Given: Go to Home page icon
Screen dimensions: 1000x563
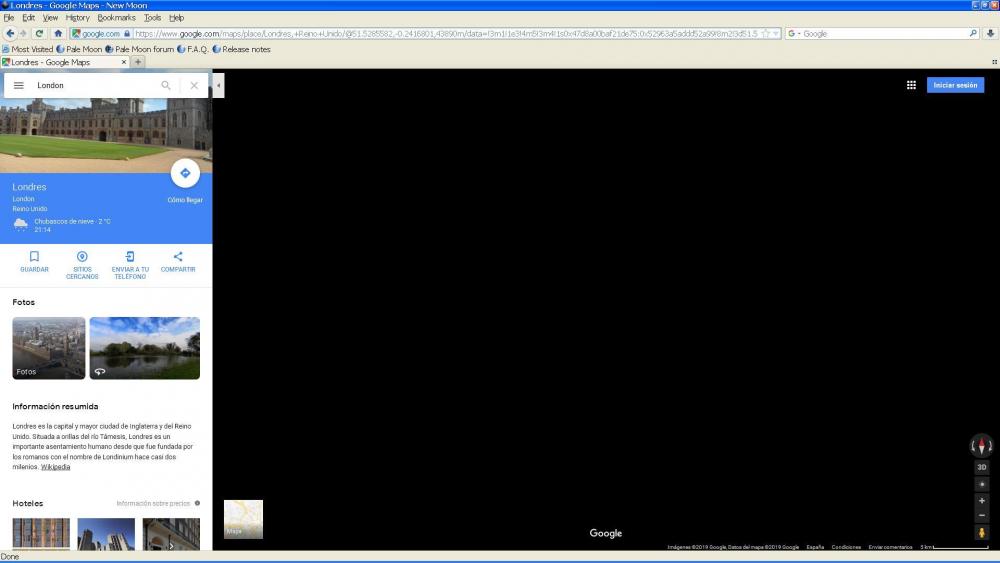Looking at the screenshot, I should [58, 33].
